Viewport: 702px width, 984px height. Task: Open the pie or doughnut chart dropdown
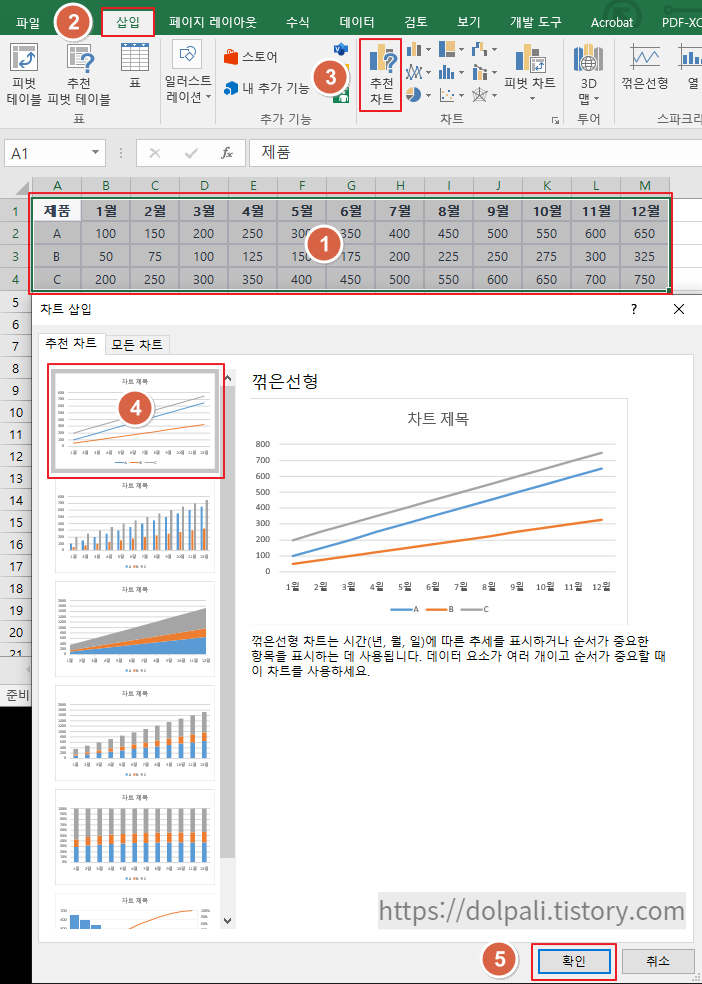(x=418, y=95)
